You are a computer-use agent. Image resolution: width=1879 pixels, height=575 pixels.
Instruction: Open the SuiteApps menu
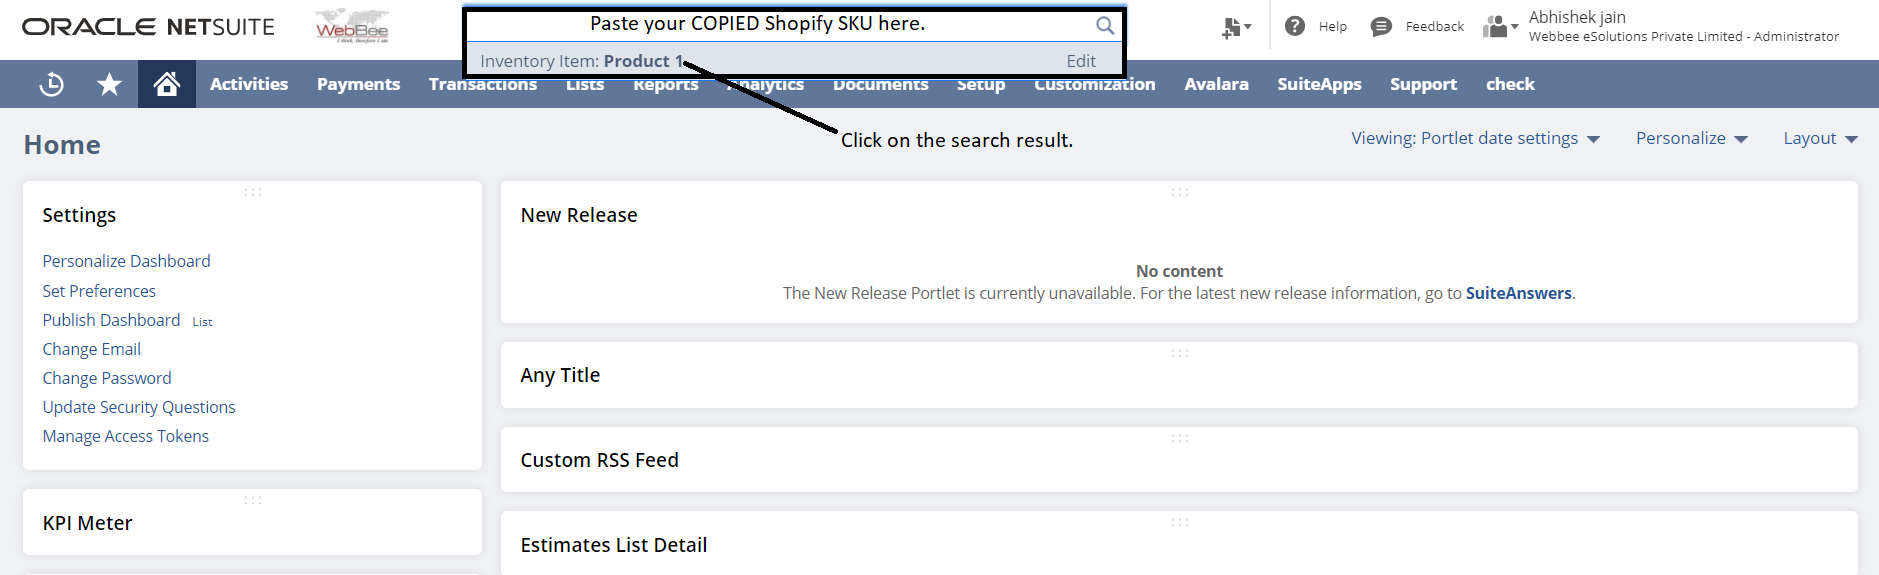1319,84
